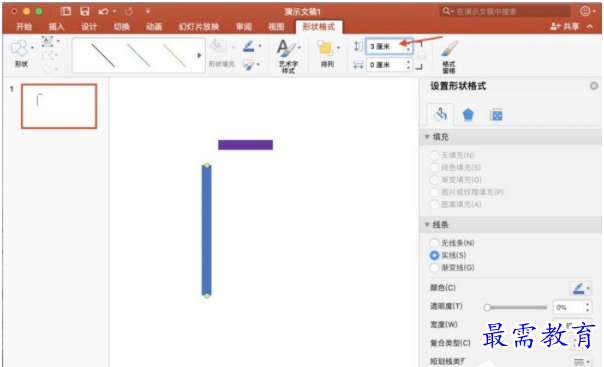Switch to the 幻灯片放映 tab
Viewport: 604px width, 367px height.
(x=199, y=27)
